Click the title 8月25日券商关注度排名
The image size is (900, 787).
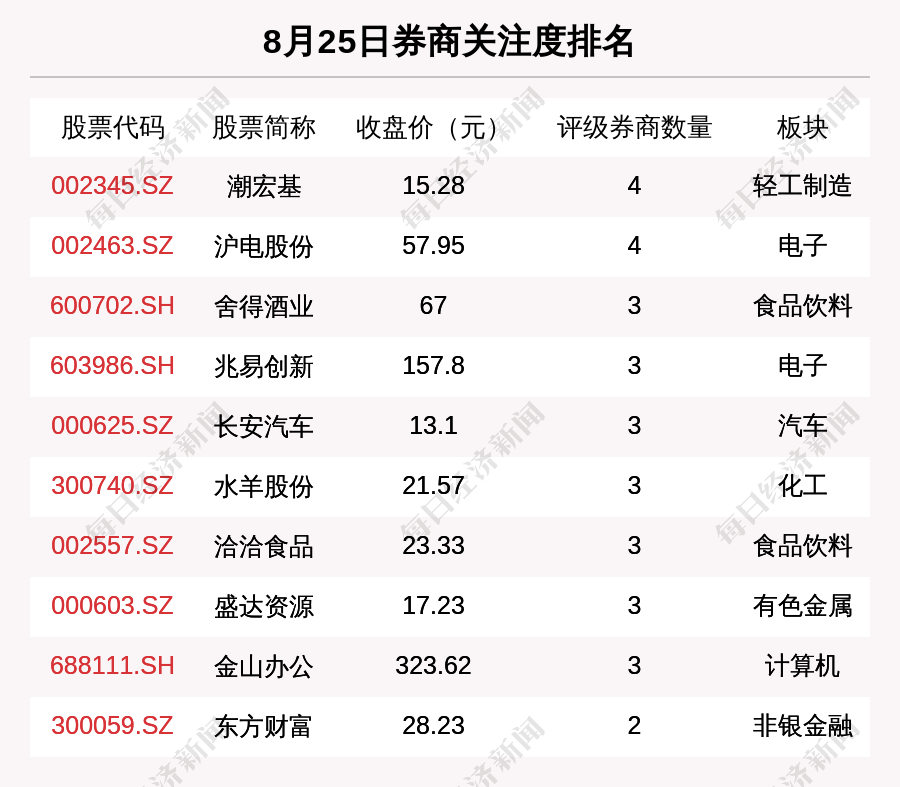pyautogui.click(x=448, y=41)
